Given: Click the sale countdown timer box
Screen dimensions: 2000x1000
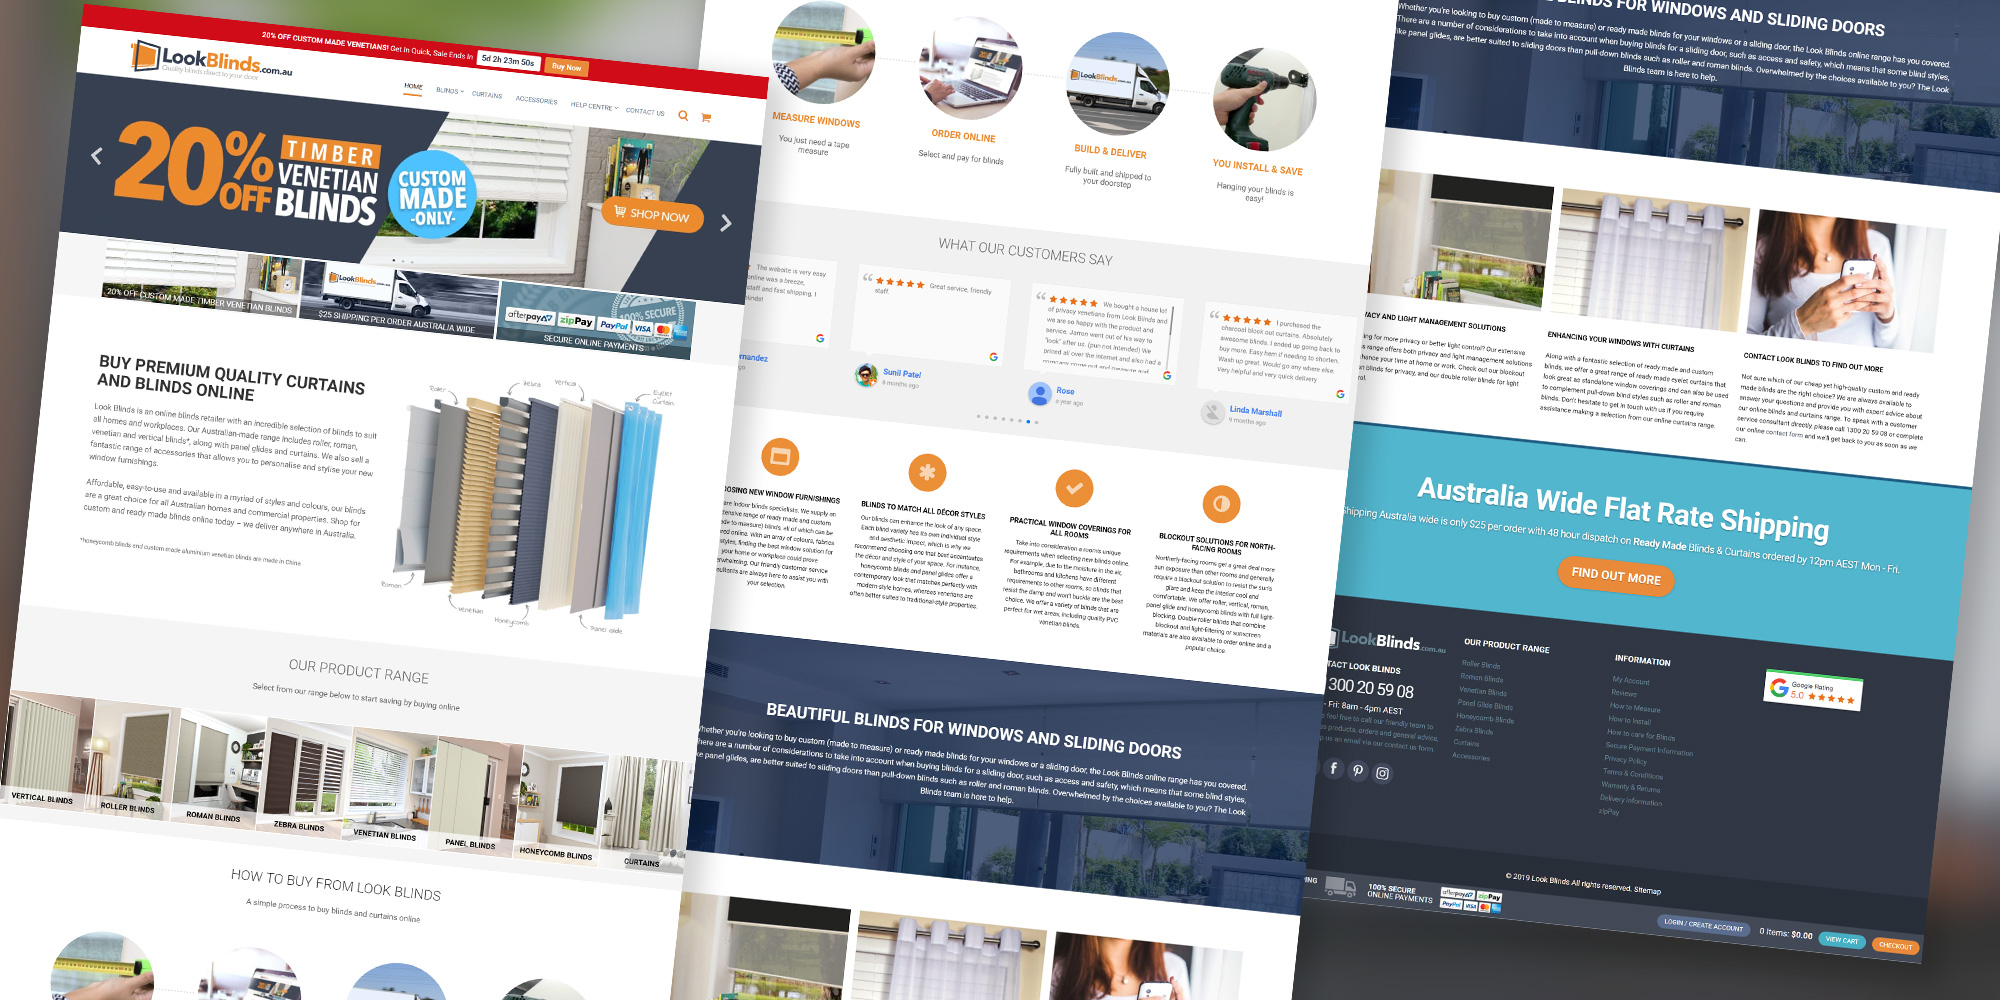Looking at the screenshot, I should [x=508, y=60].
